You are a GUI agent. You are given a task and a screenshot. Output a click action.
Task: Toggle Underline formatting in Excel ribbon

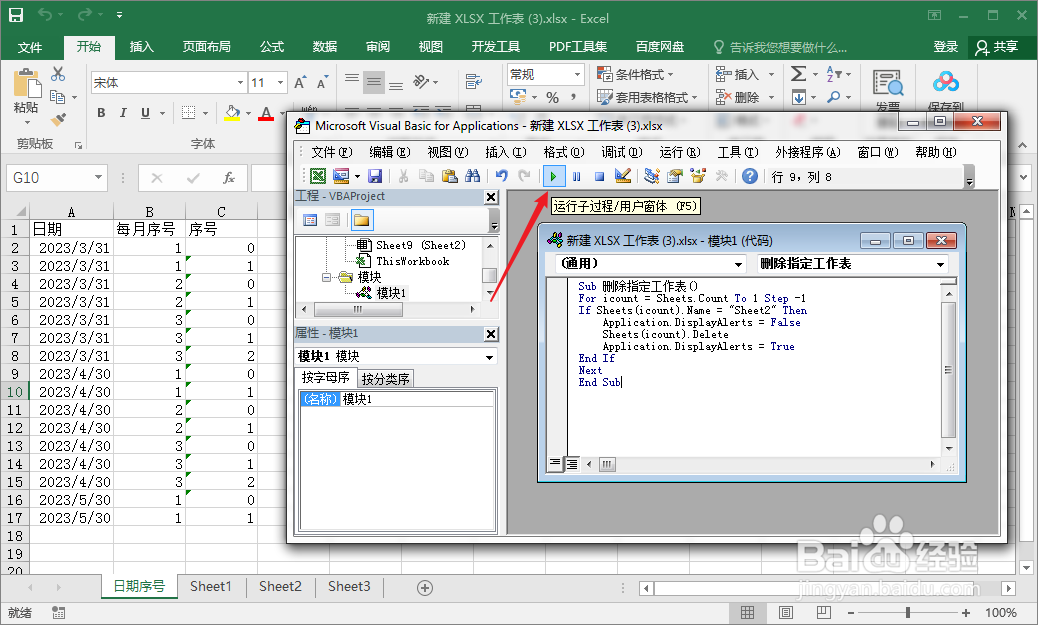point(146,113)
